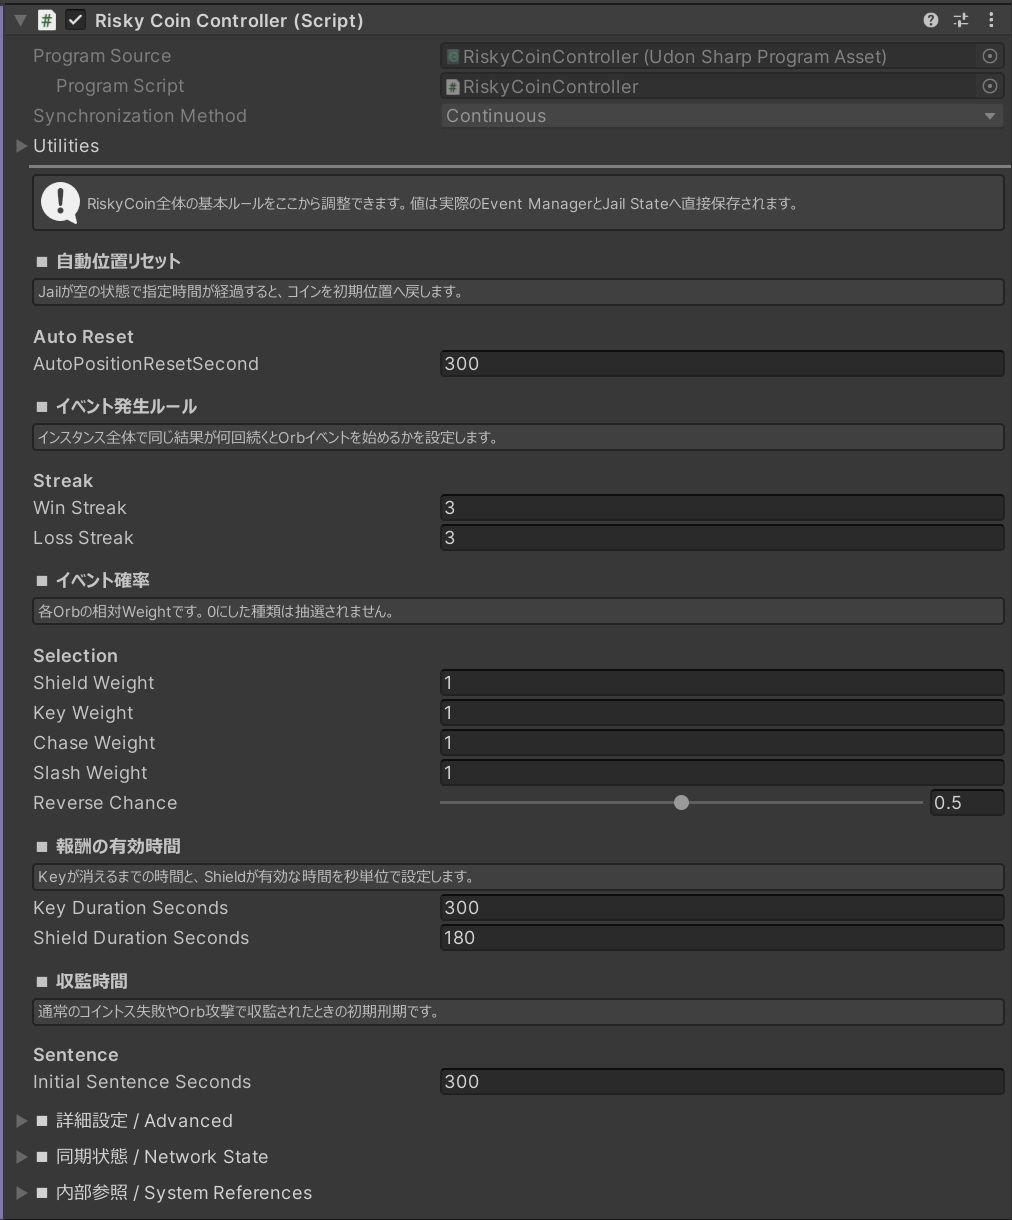
Task: Click AutoPositionResetSecond label
Action: tap(146, 364)
